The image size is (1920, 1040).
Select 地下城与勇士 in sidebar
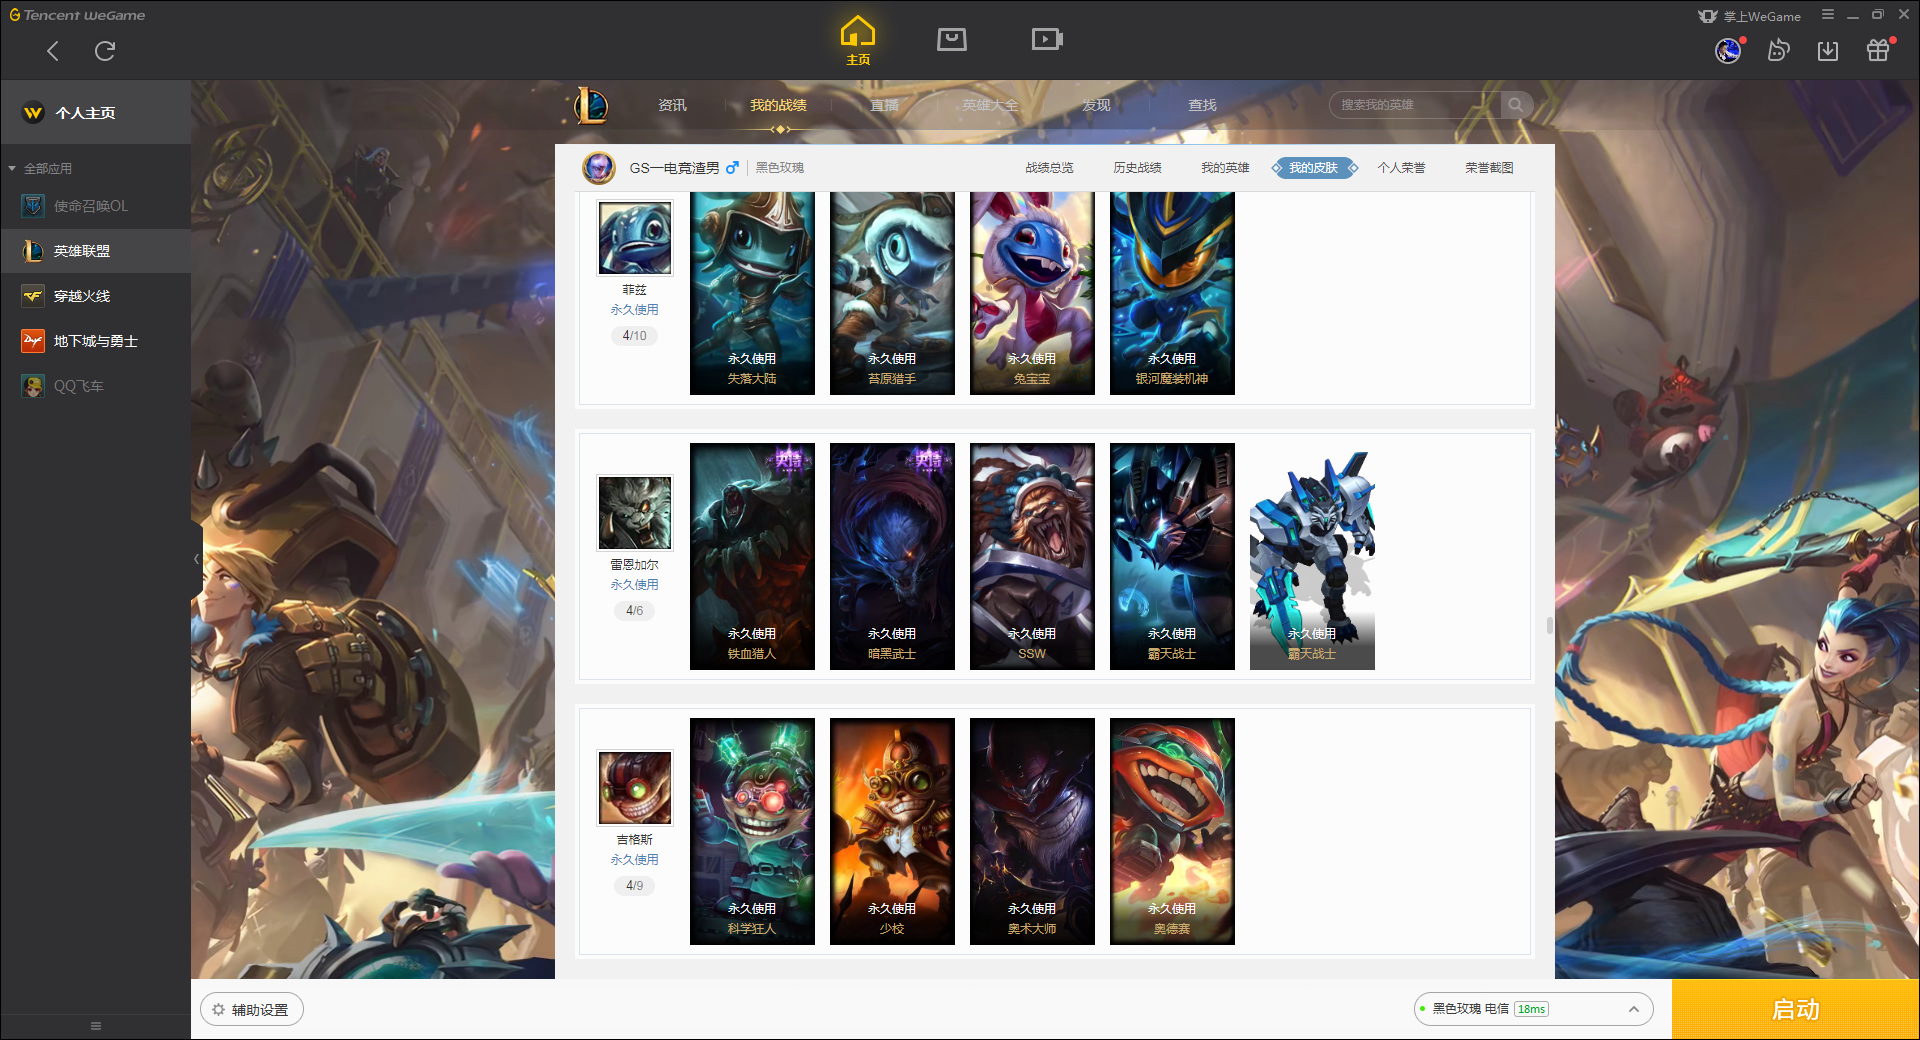tap(95, 341)
